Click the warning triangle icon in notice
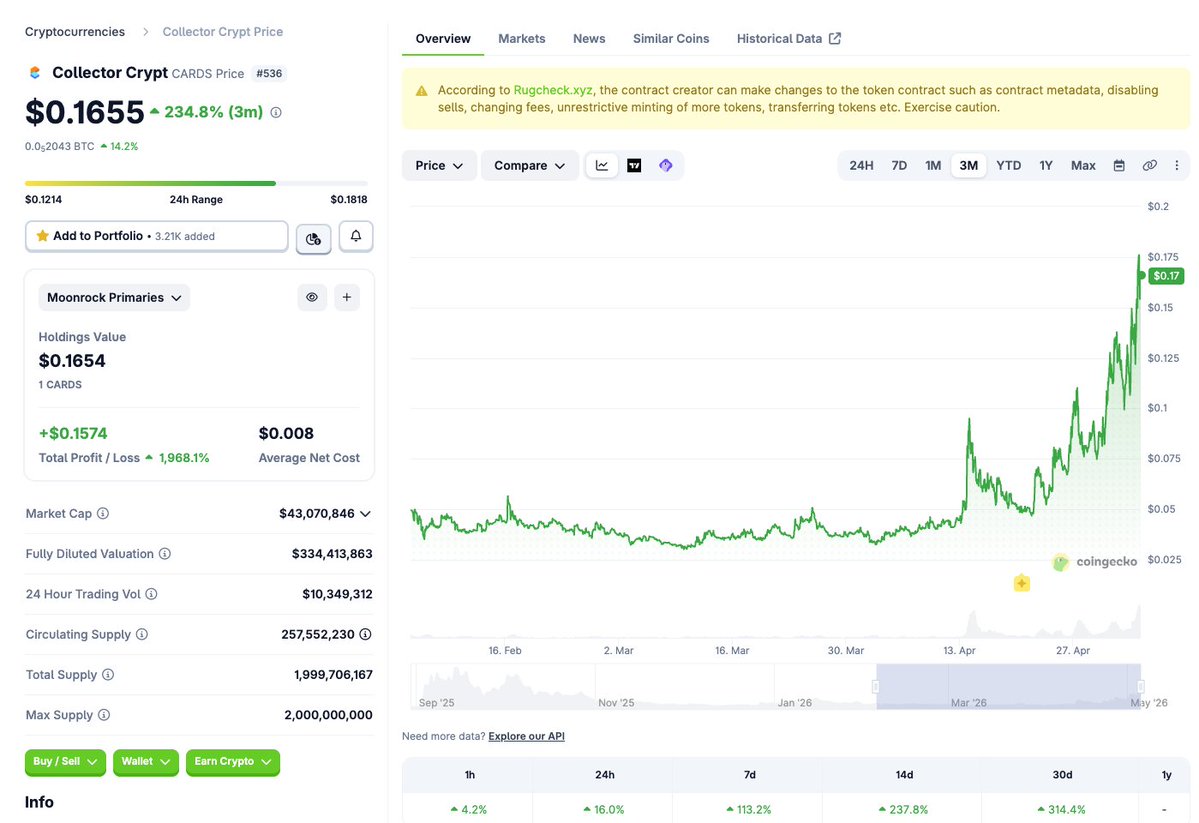Screen dimensions: 1199x823 421,91
